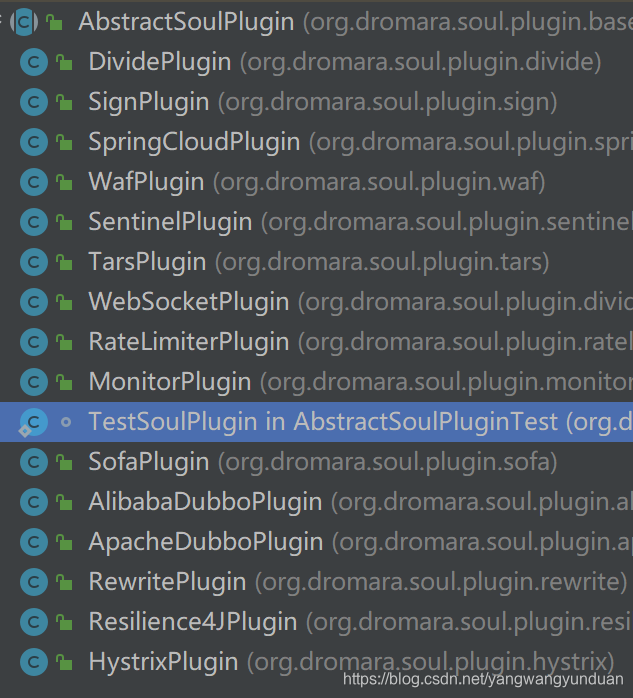Viewport: 633px width, 698px height.
Task: Select the TarsPlugin class name
Action: [147, 262]
